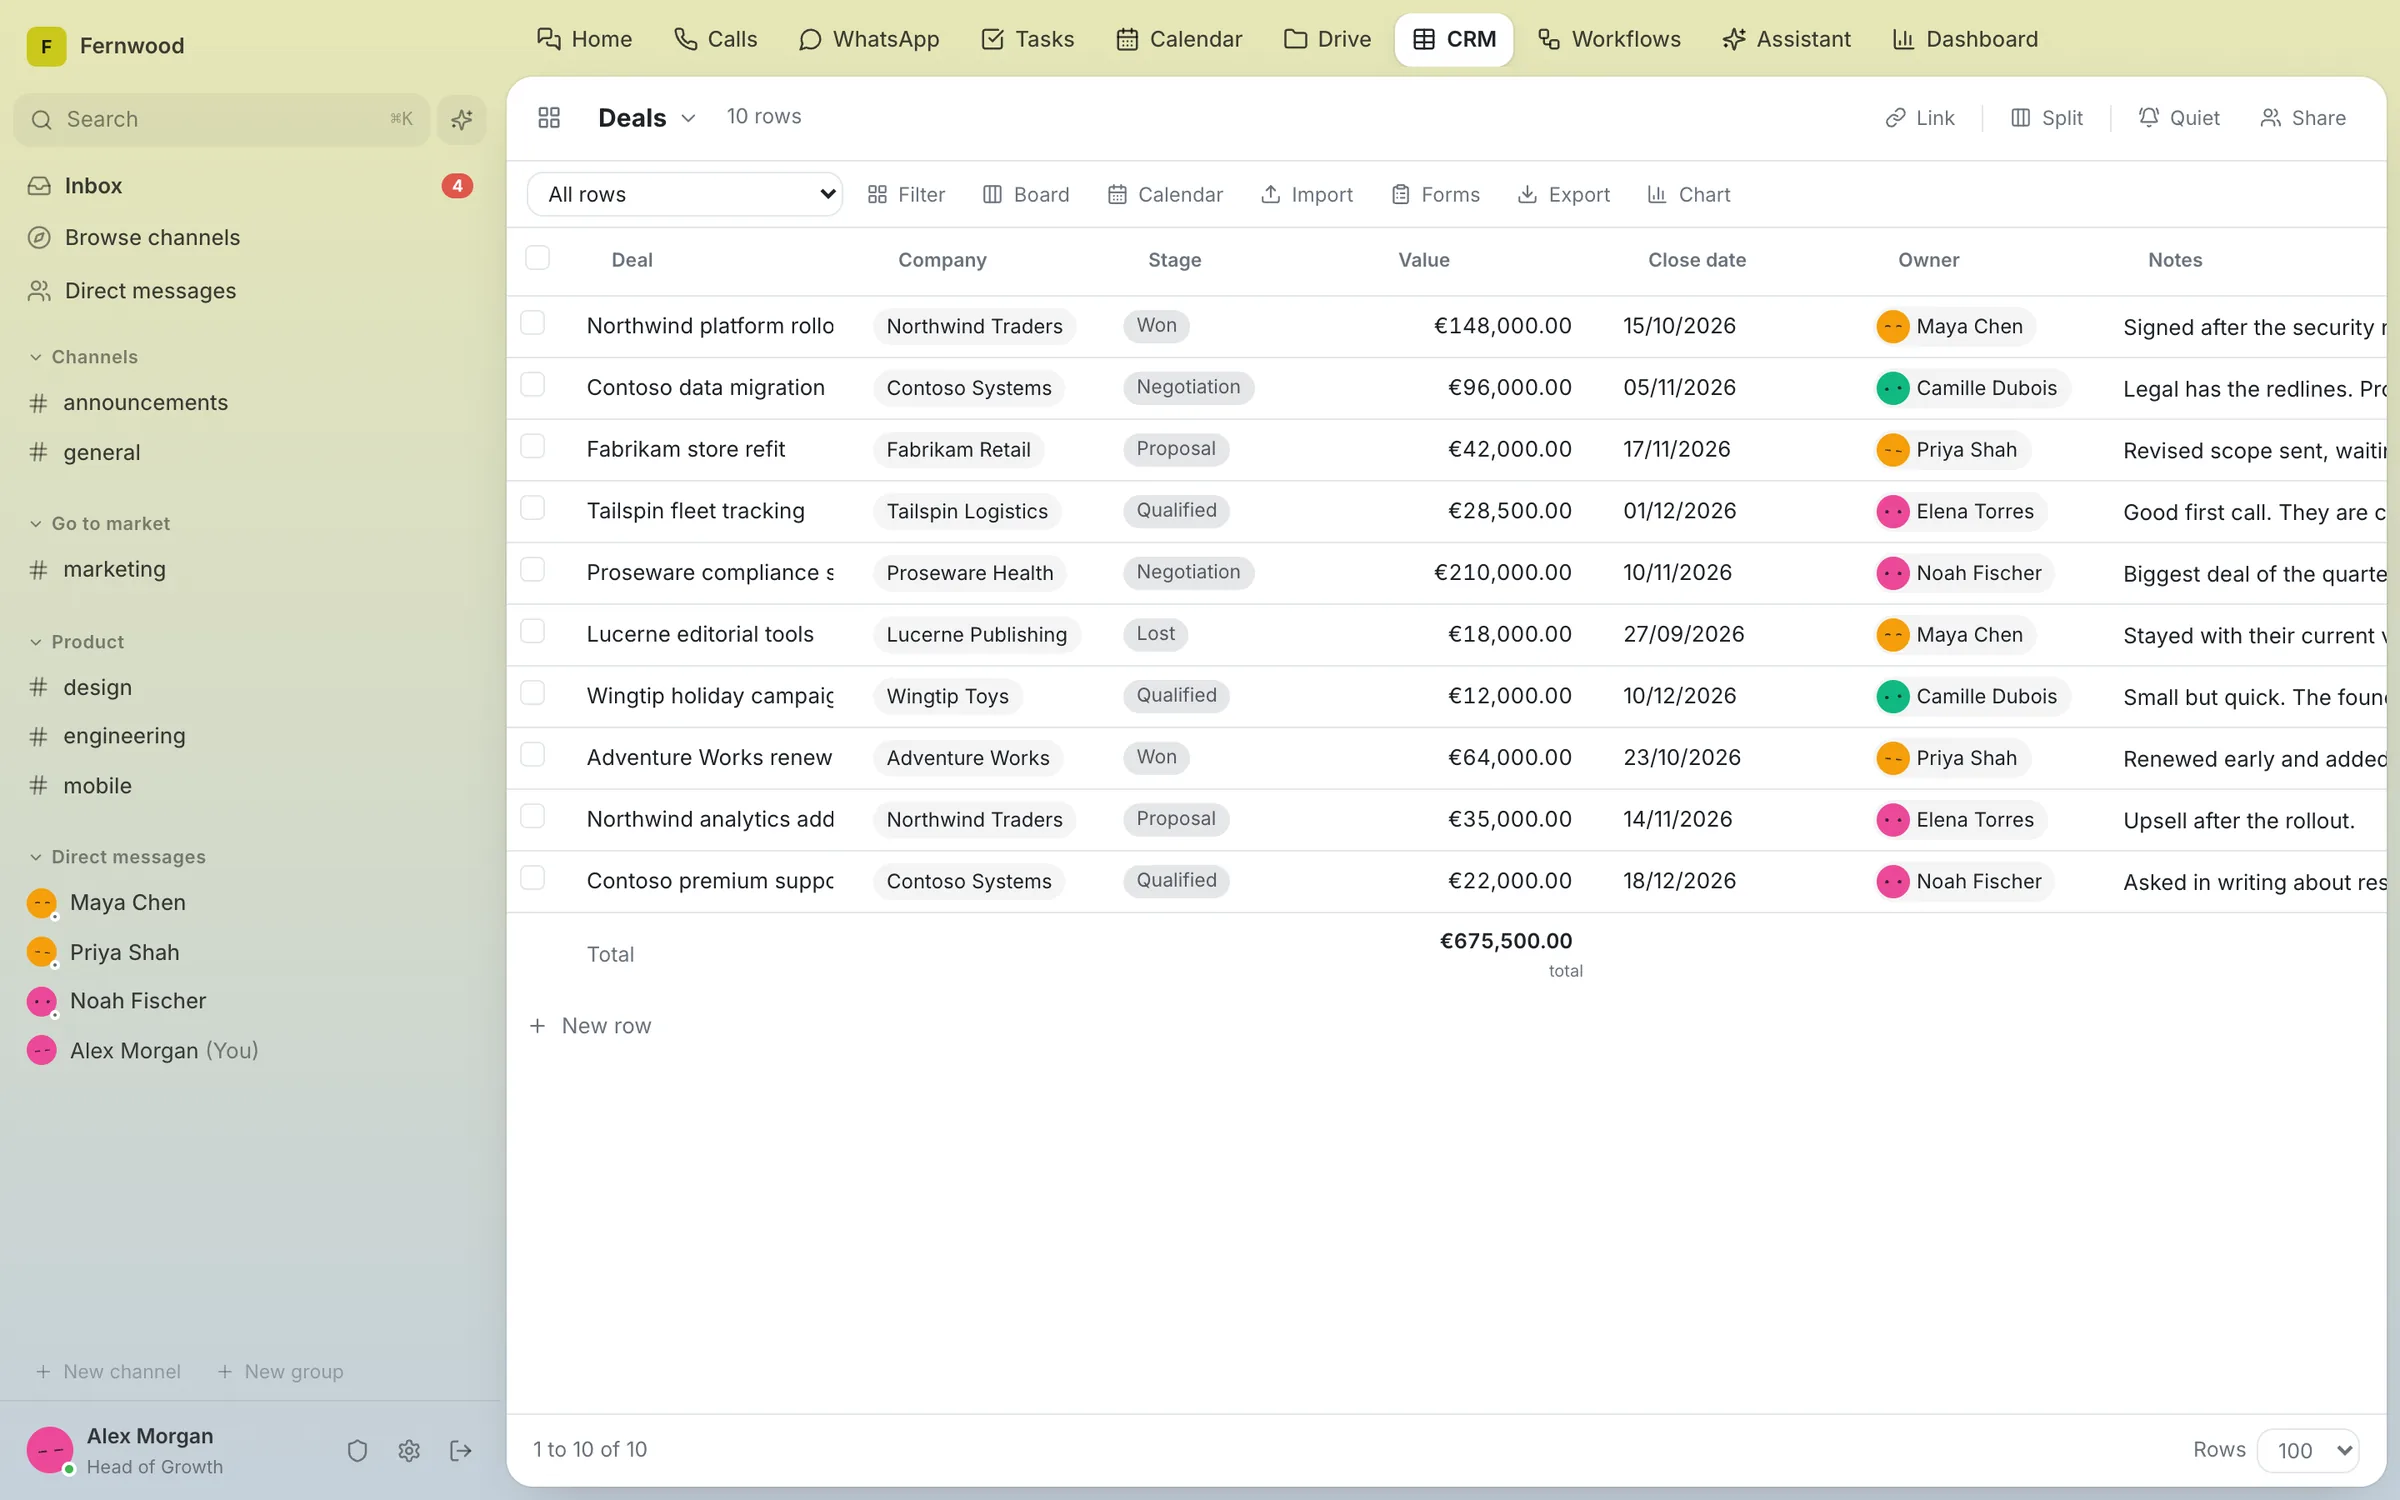The width and height of the screenshot is (2400, 1500).
Task: Collapse the Go to market section
Action: 100,524
